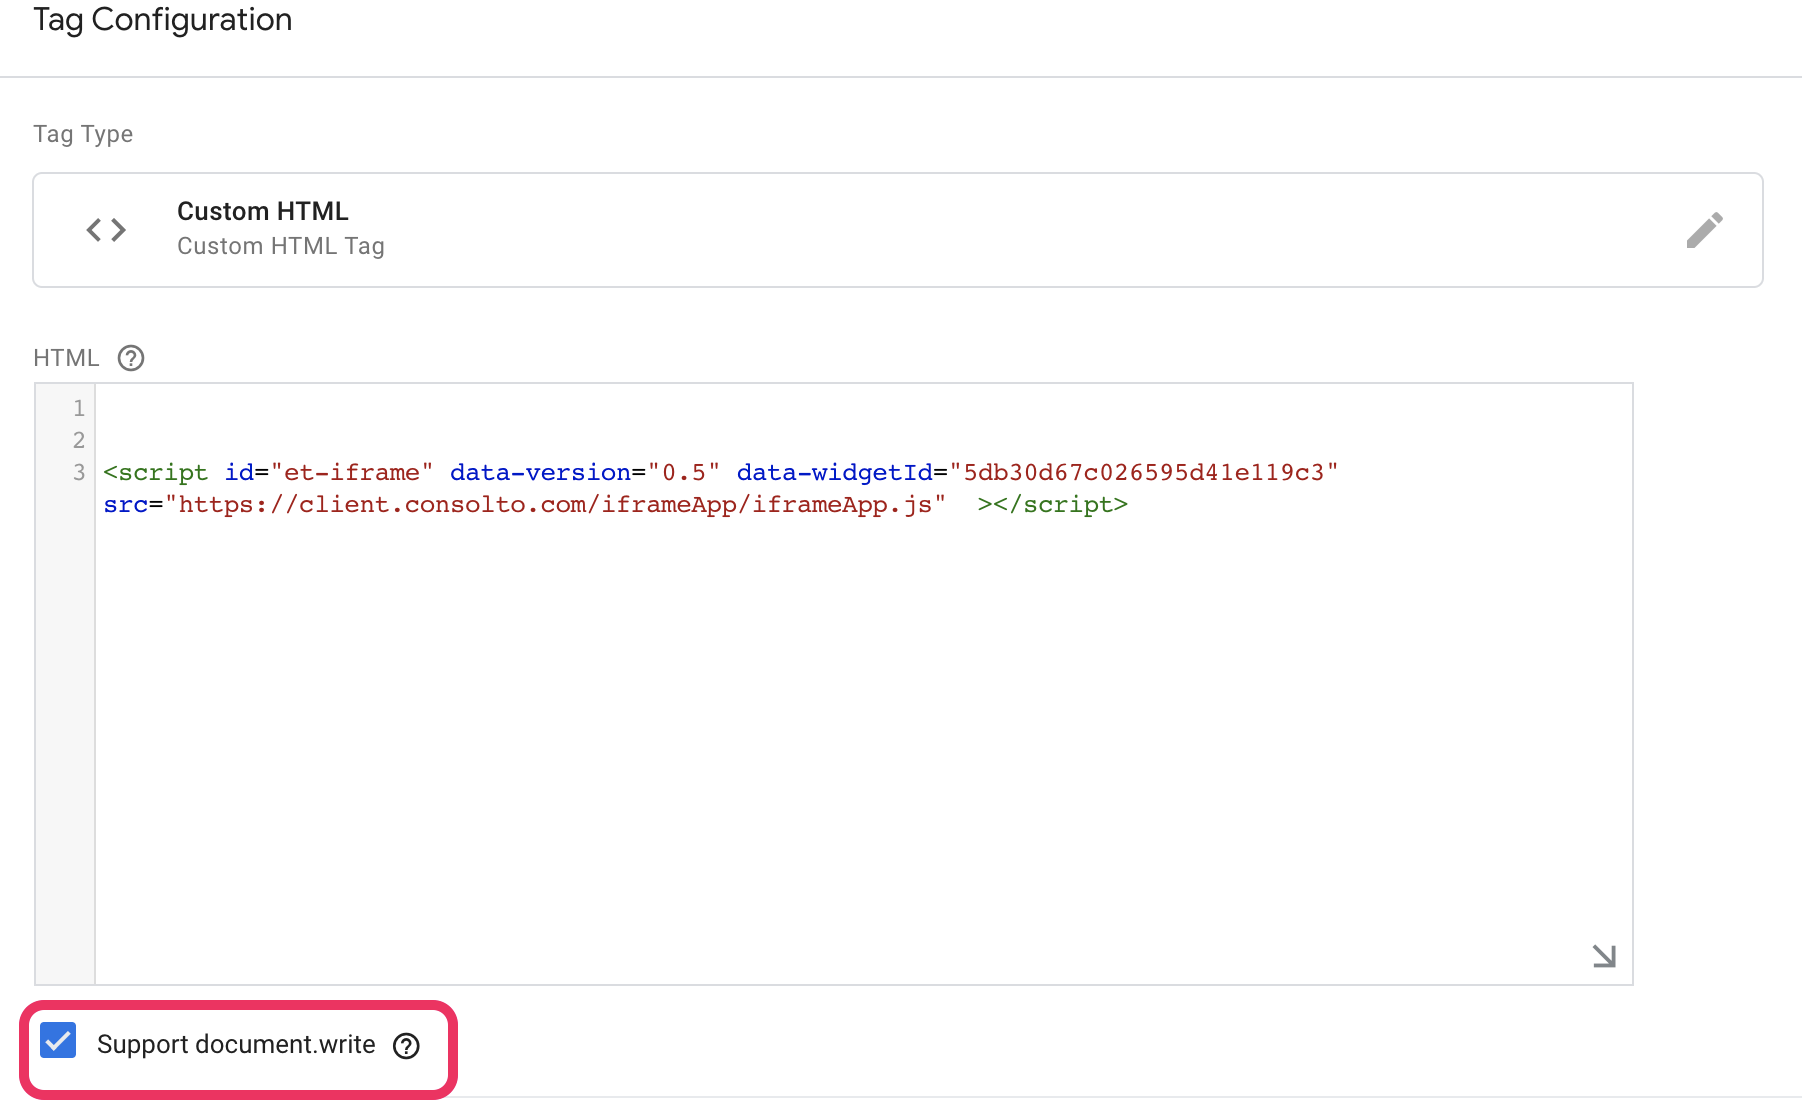Open help icon beside Support document.write
Image resolution: width=1802 pixels, height=1120 pixels.
406,1046
